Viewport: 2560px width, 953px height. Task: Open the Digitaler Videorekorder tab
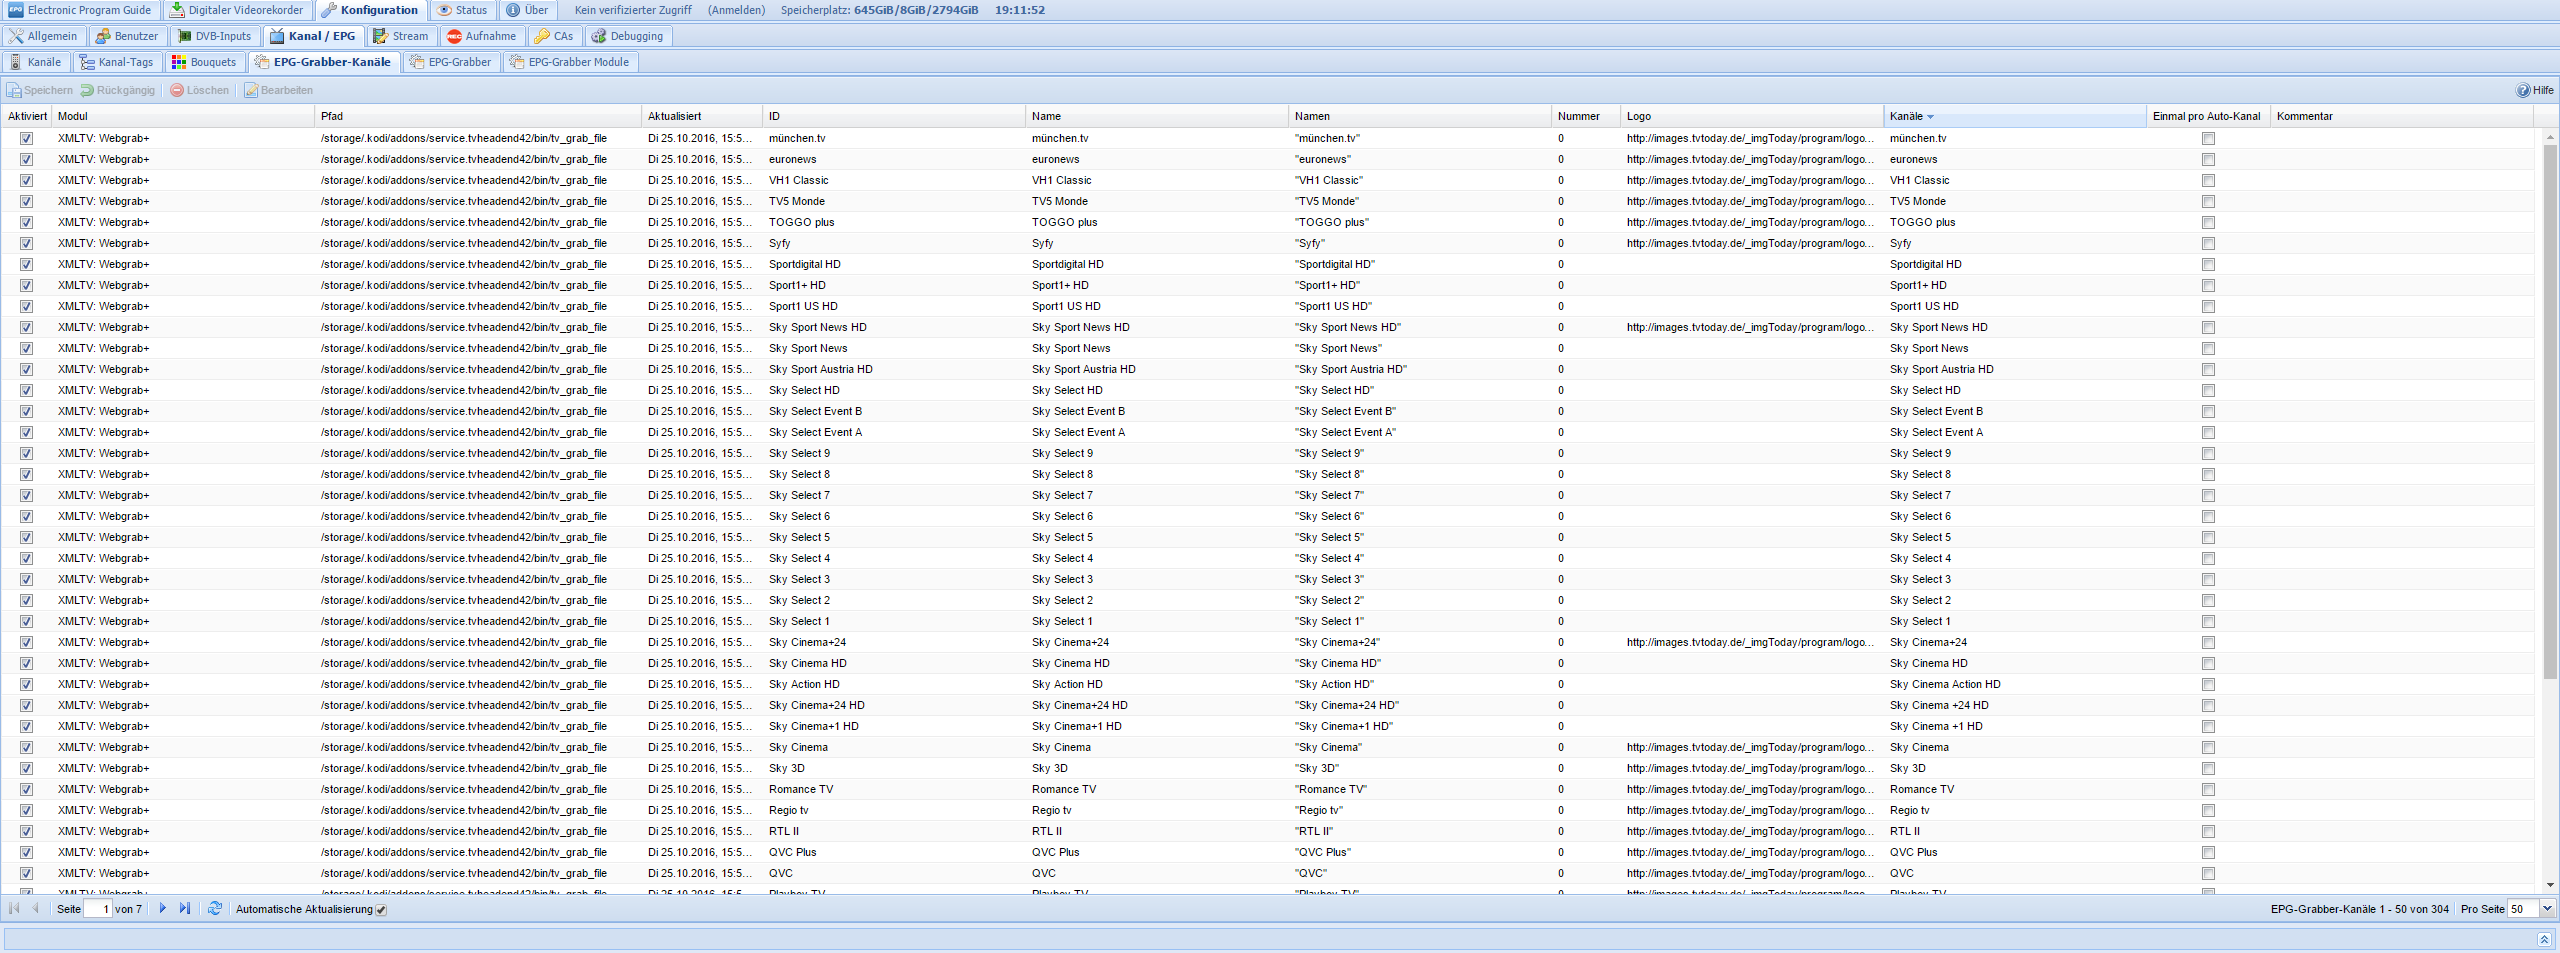click(x=237, y=10)
